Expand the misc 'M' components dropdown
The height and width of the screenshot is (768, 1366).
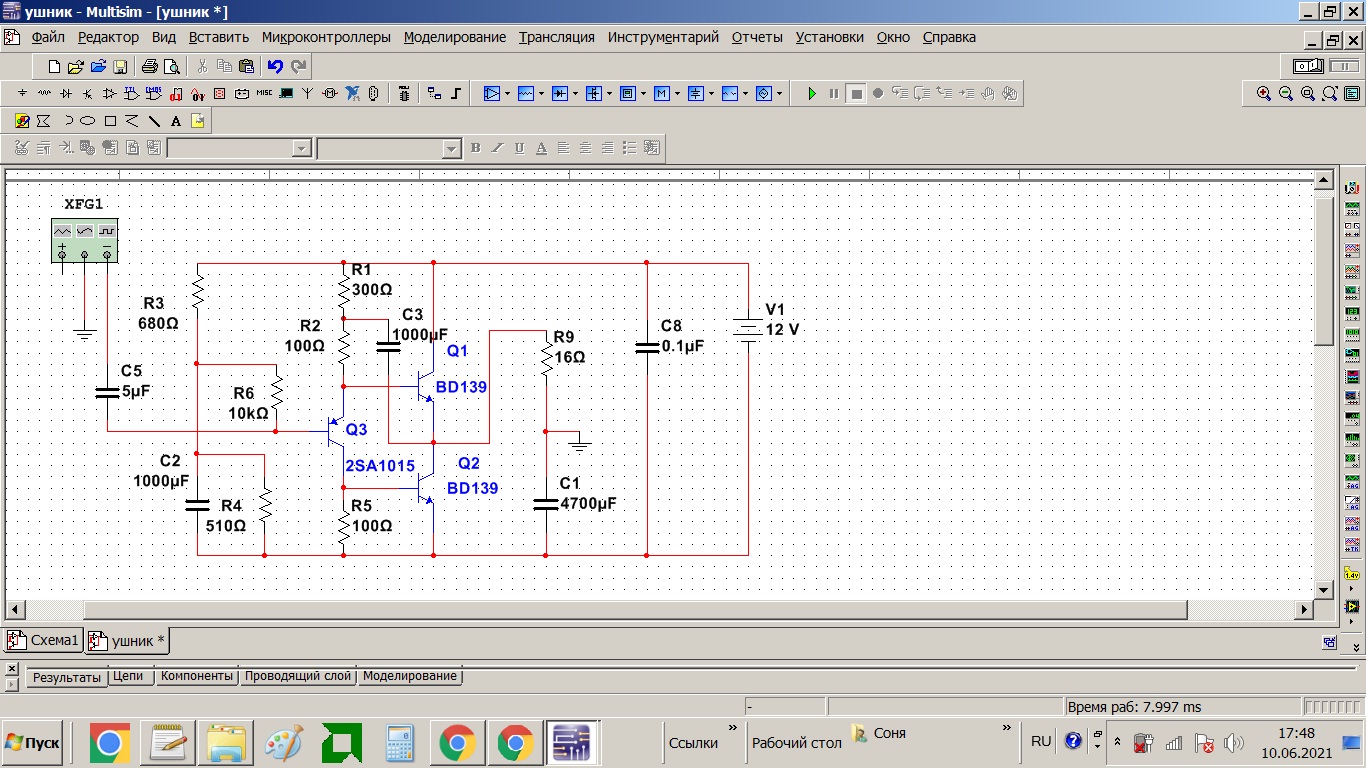tap(677, 93)
